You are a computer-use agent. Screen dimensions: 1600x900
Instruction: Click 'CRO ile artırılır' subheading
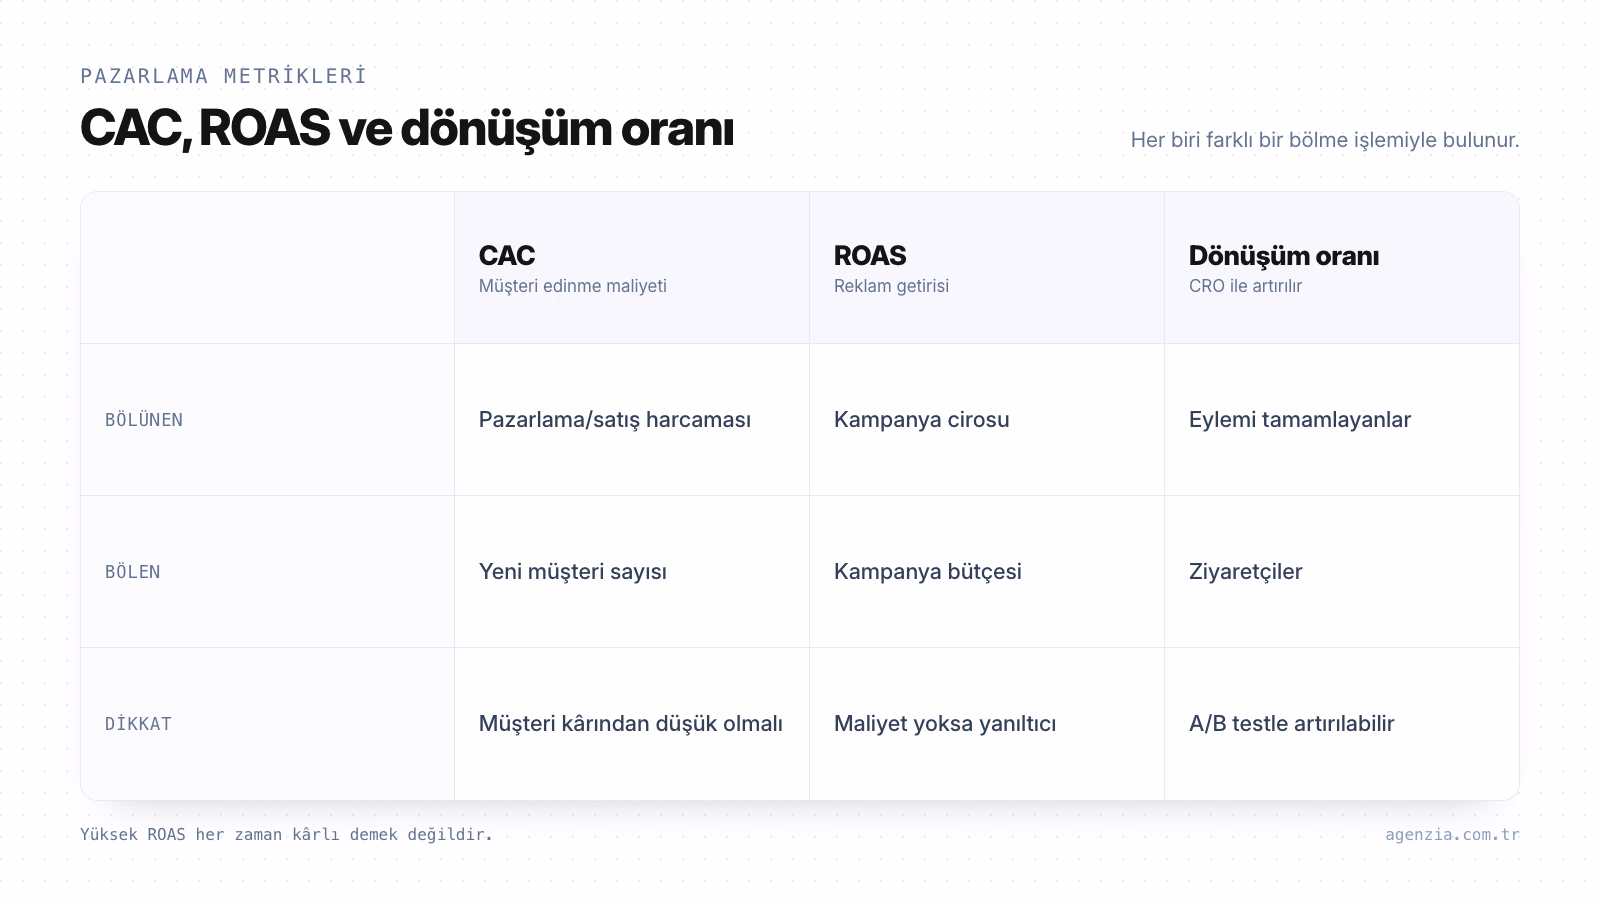pyautogui.click(x=1245, y=286)
